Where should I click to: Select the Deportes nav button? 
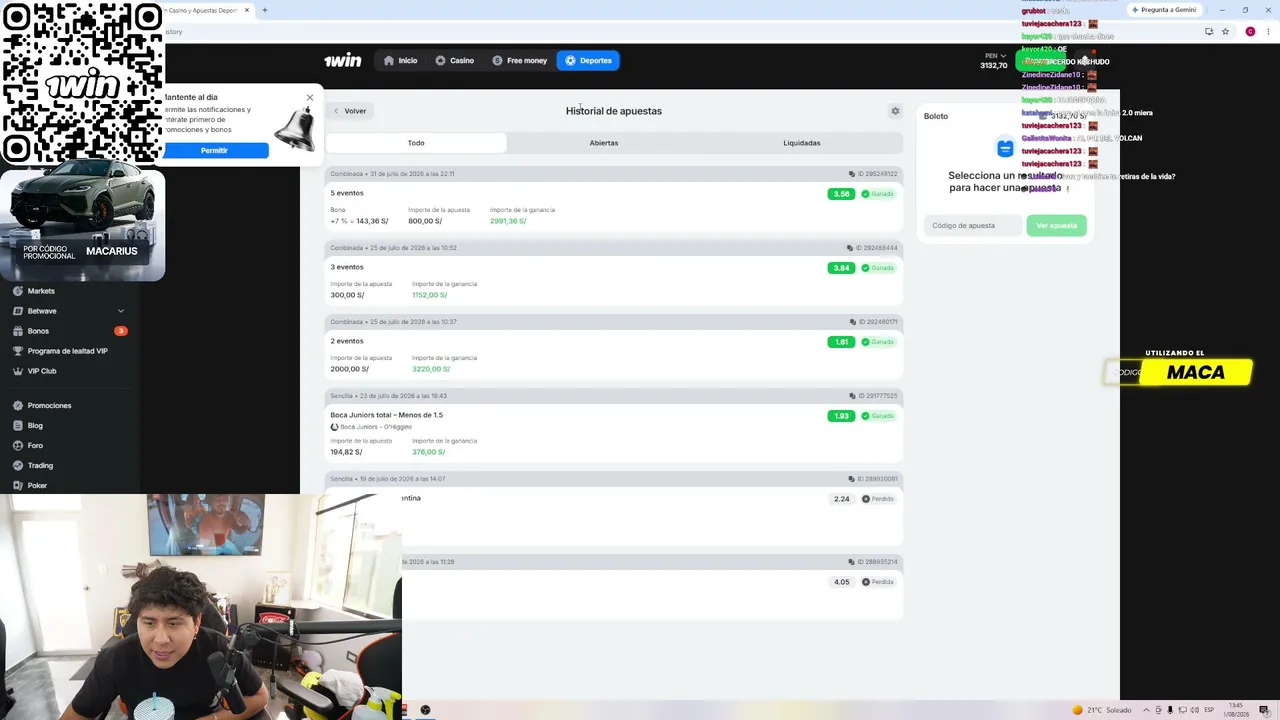point(588,61)
